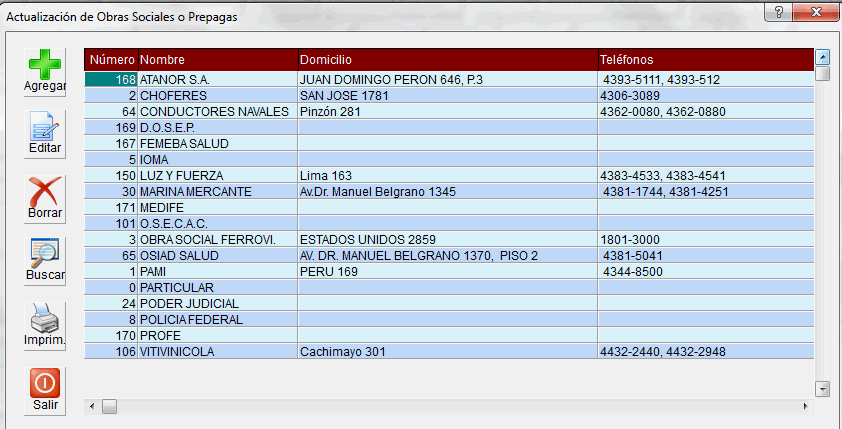Click address JUAN DOMINGO PERON 646, P.3

tap(448, 80)
